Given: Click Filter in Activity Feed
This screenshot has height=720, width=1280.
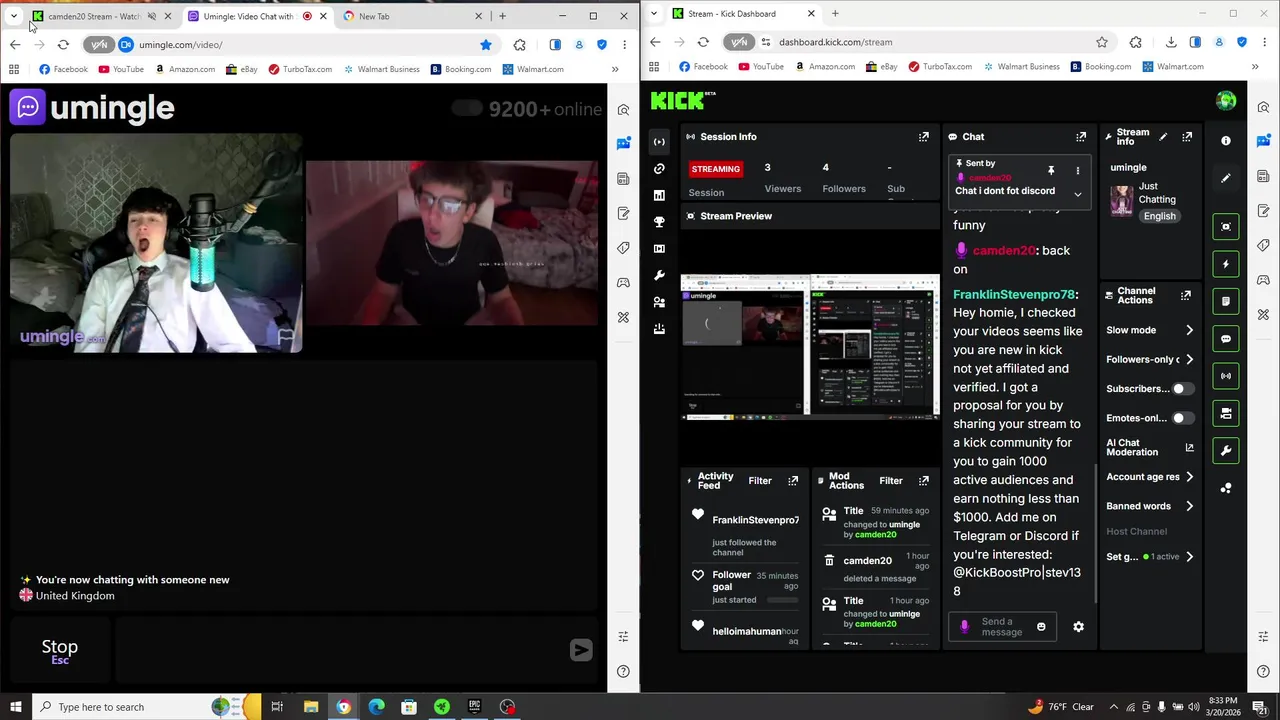Looking at the screenshot, I should coord(760,481).
